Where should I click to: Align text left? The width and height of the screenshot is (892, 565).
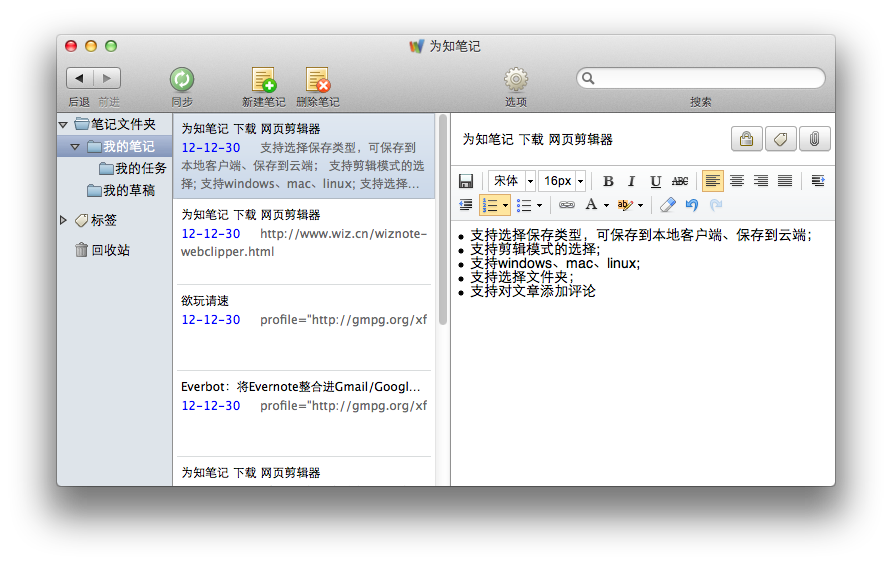(713, 181)
